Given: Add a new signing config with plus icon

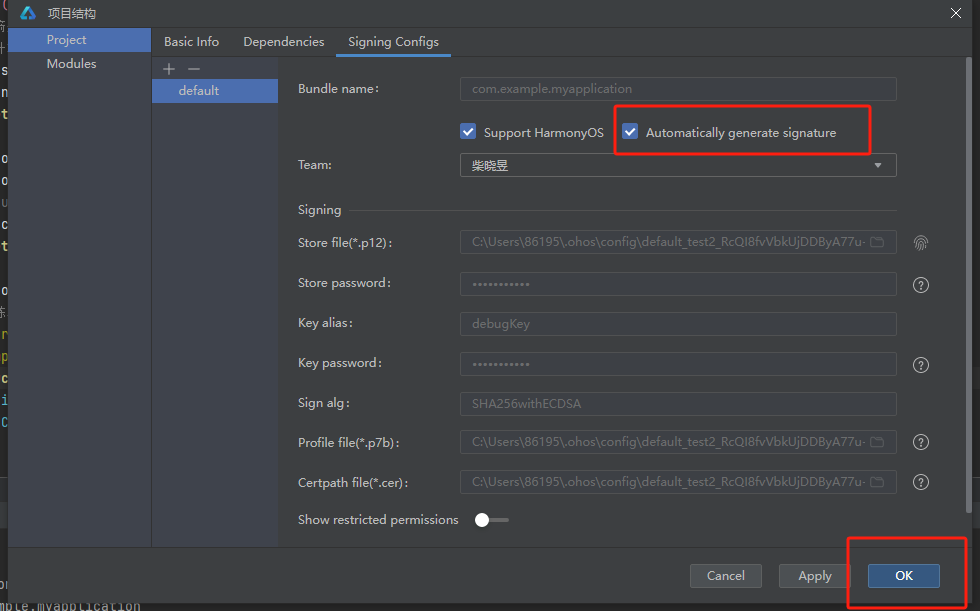Looking at the screenshot, I should (169, 69).
